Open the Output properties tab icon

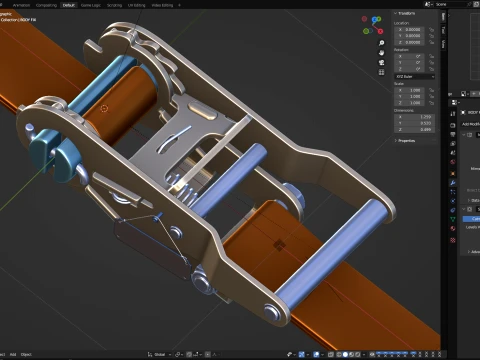[x=453, y=134]
